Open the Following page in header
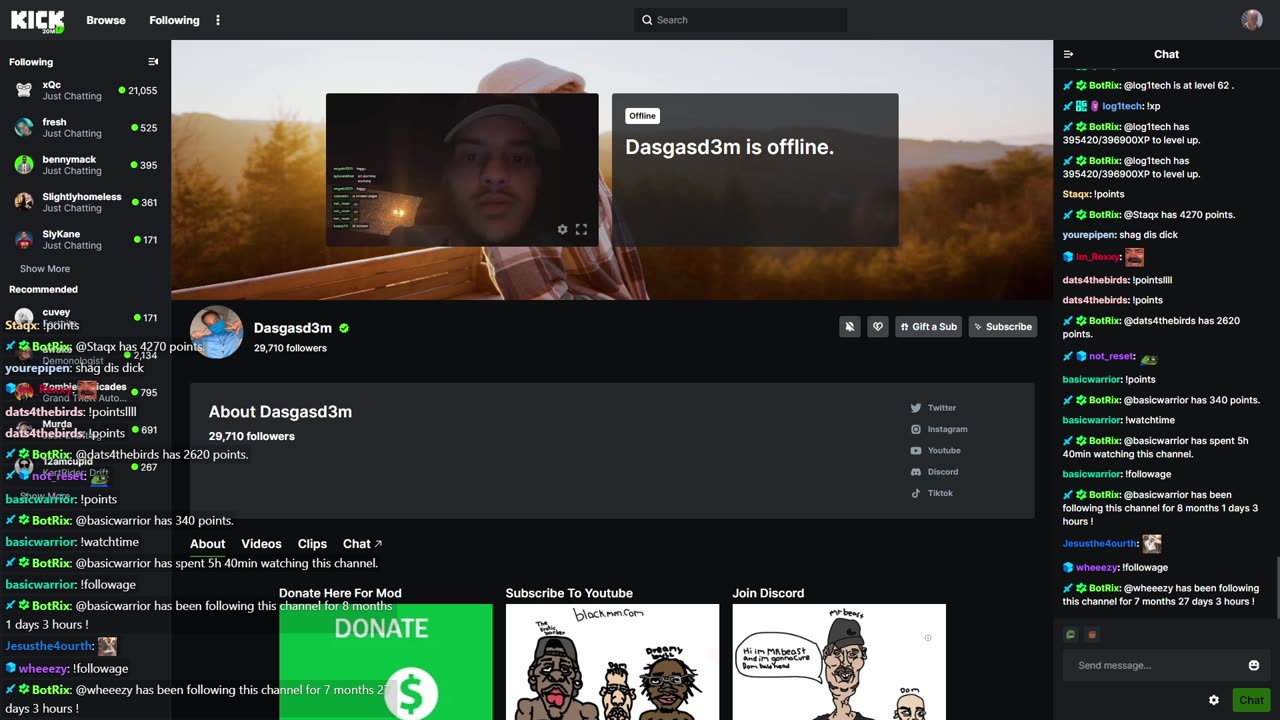Image resolution: width=1280 pixels, height=720 pixels. [174, 20]
